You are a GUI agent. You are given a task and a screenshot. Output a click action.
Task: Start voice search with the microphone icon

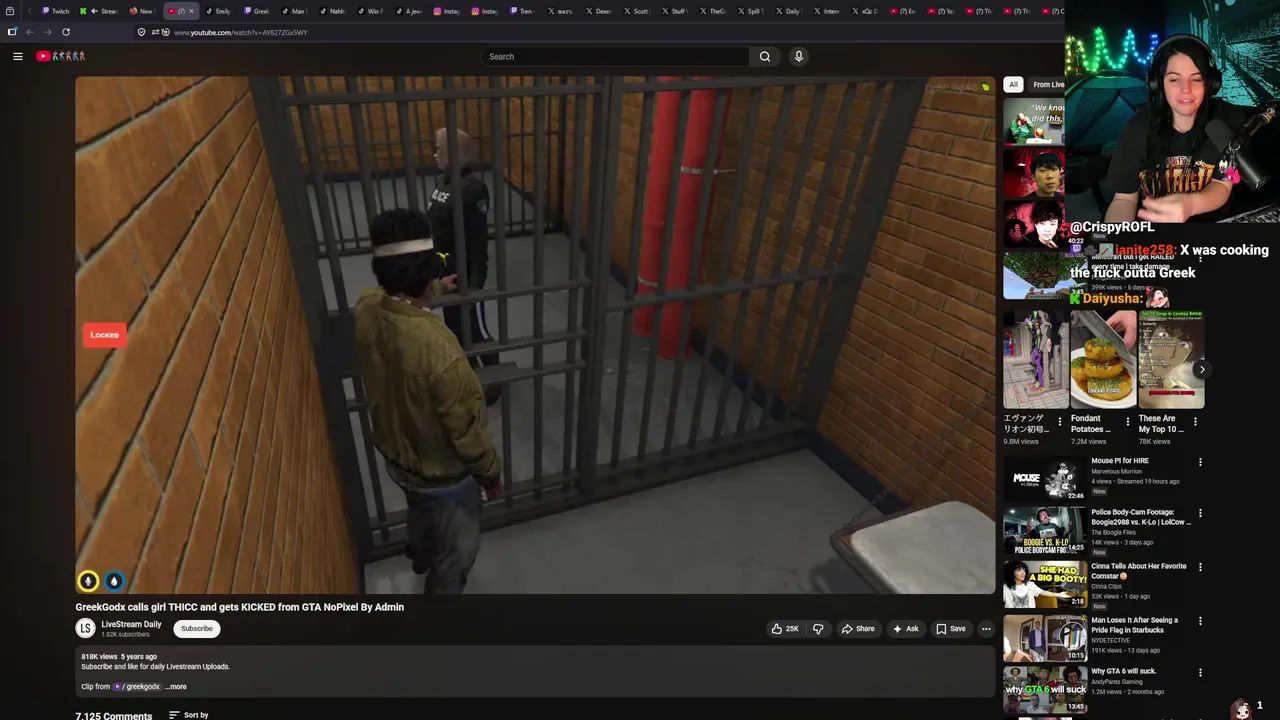point(798,56)
